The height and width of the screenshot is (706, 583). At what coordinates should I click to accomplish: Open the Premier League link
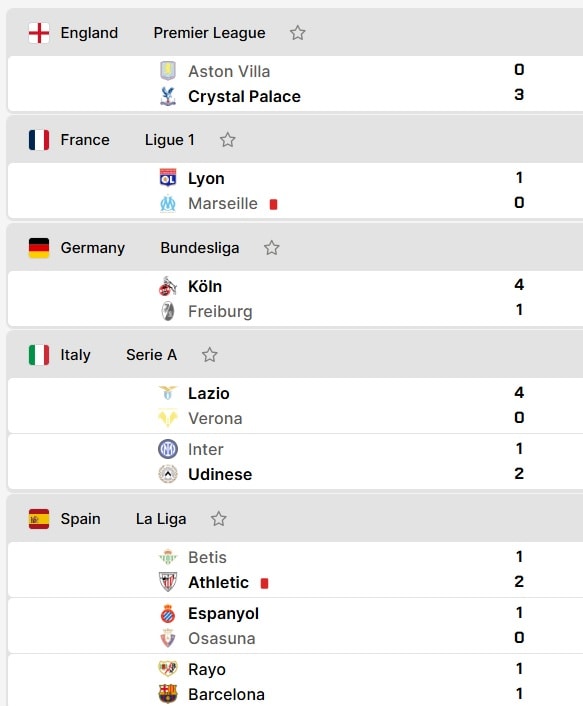209,33
